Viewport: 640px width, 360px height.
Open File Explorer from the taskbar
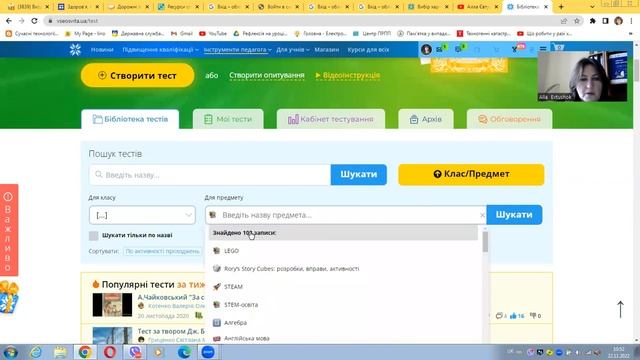pyautogui.click(x=60, y=352)
